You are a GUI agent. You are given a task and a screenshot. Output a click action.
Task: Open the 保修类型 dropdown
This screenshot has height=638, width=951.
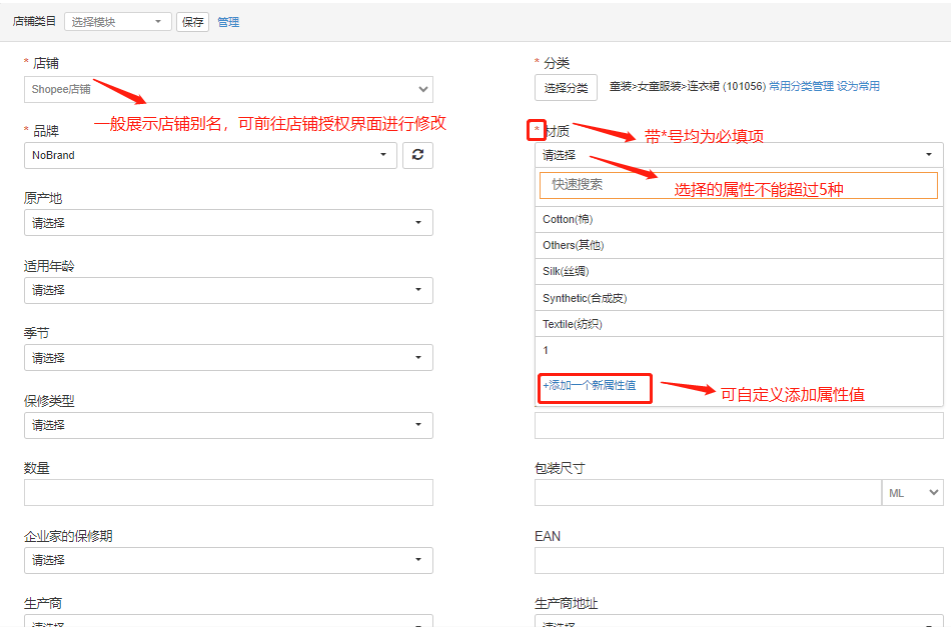(x=228, y=425)
